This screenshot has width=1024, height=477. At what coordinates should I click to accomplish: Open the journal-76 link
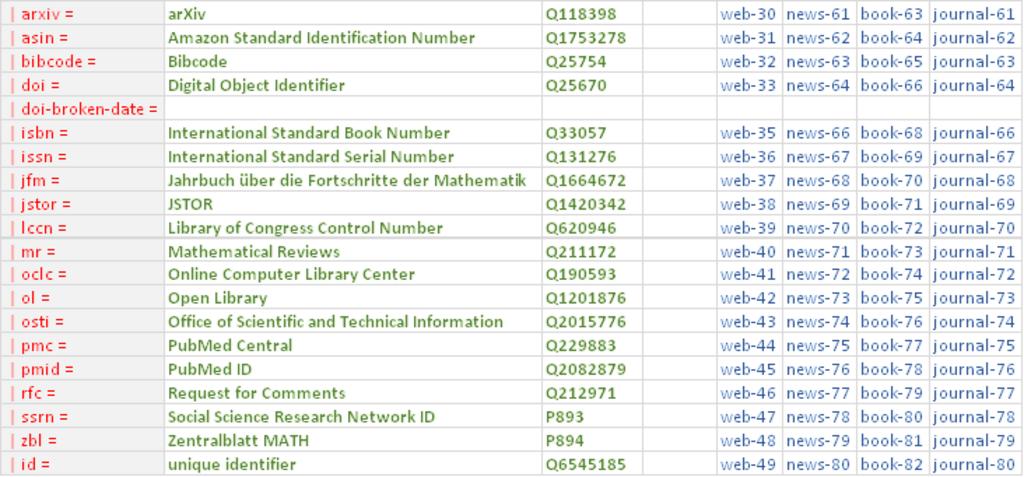[974, 370]
